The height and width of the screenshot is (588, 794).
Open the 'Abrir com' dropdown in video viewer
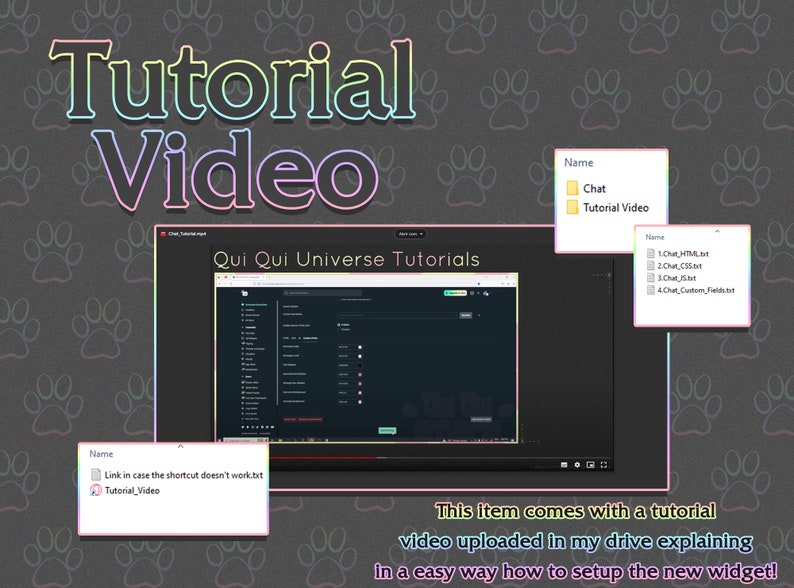[x=410, y=234]
